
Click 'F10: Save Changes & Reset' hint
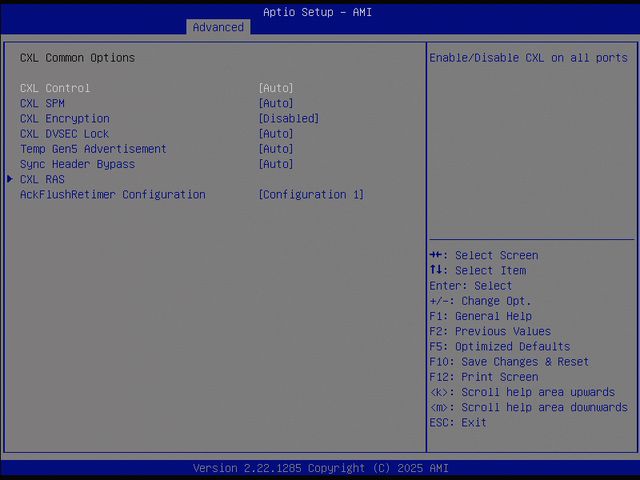coord(509,362)
